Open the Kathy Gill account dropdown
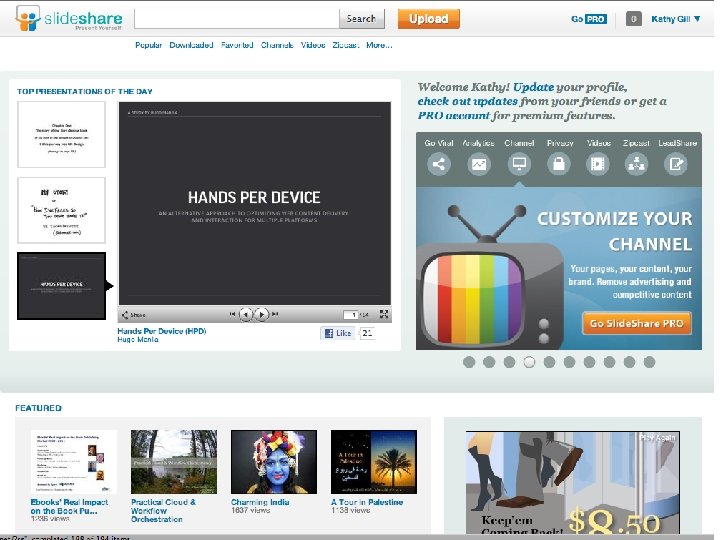This screenshot has height=540, width=720. coord(676,19)
